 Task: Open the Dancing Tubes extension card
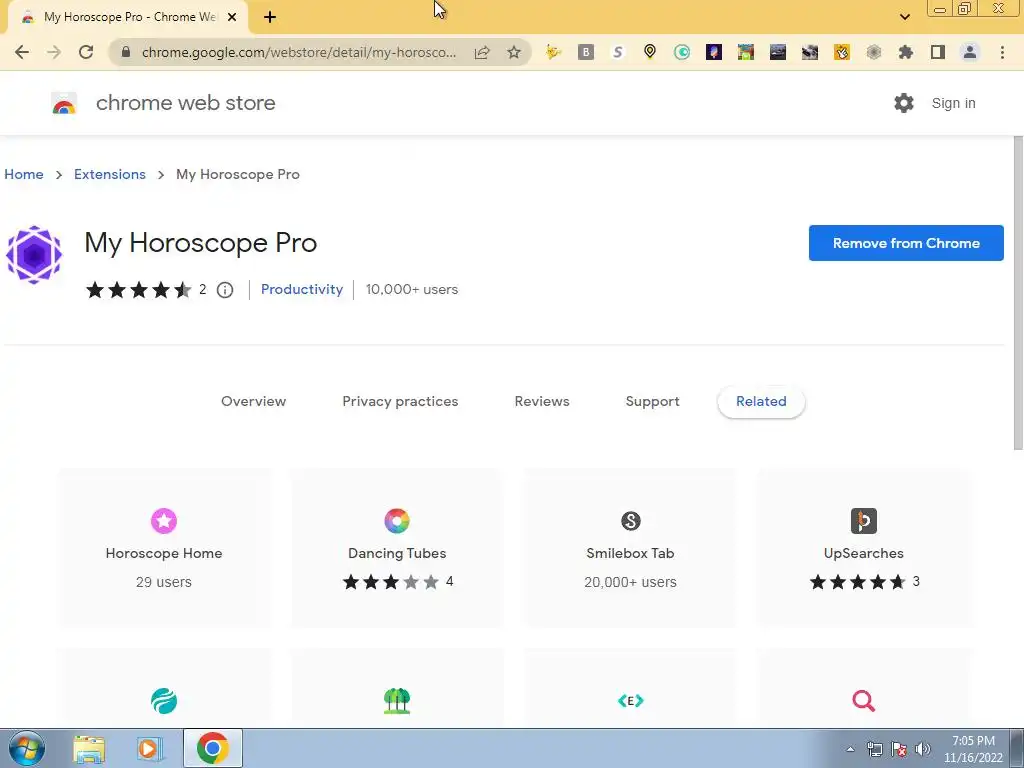tap(397, 547)
